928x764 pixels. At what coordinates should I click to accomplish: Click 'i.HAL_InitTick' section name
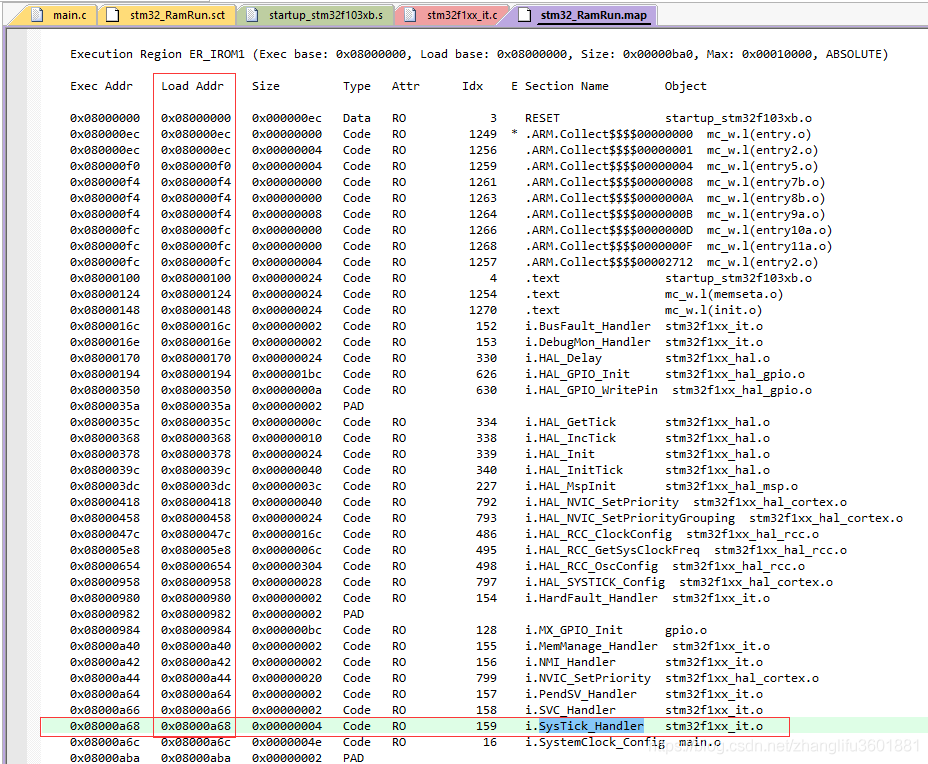(573, 469)
